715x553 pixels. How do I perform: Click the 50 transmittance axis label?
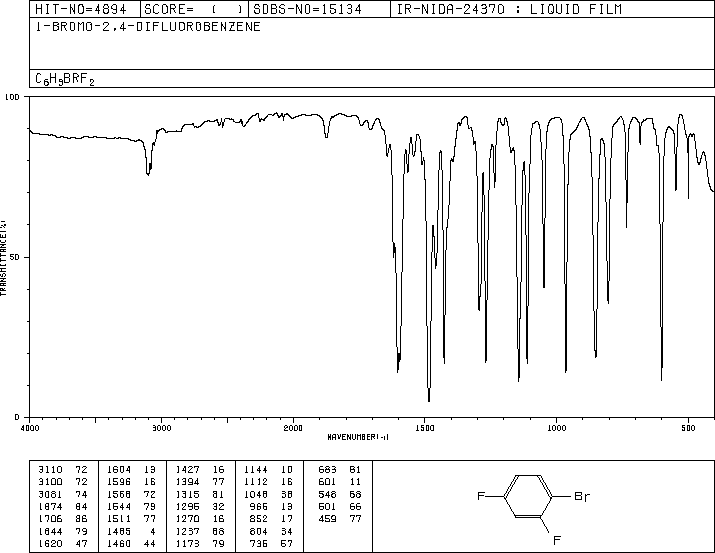coord(15,257)
